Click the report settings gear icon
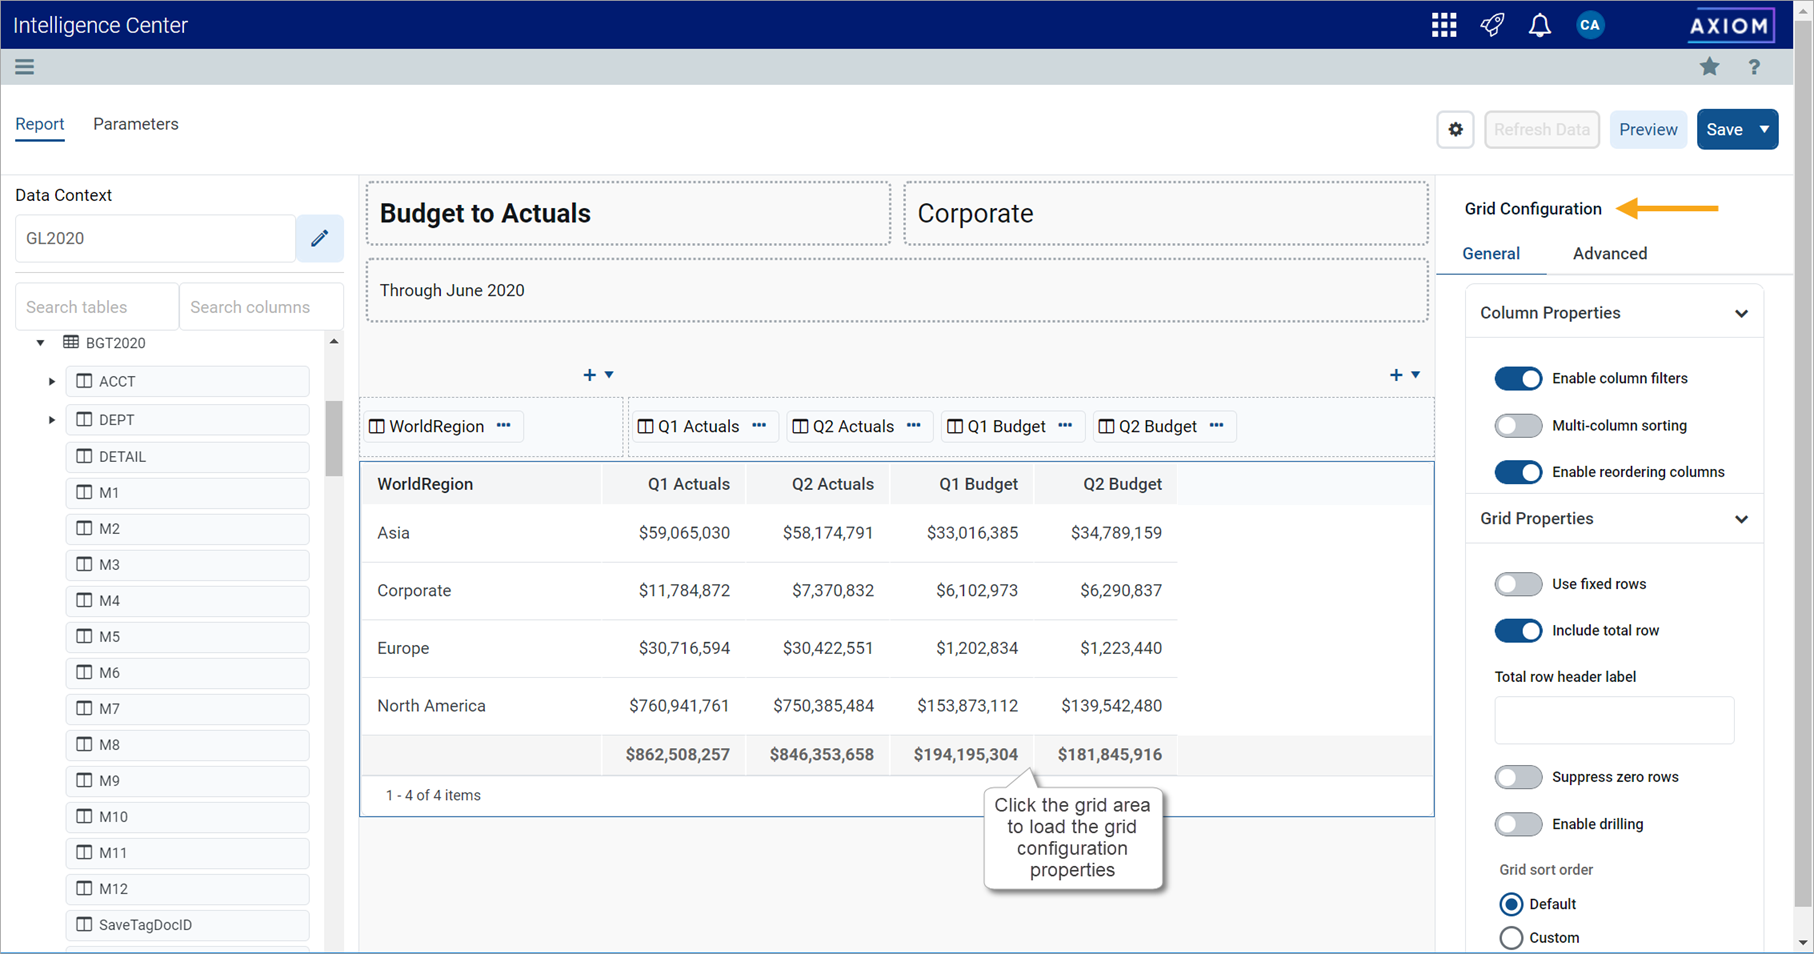The height and width of the screenshot is (954, 1814). [x=1455, y=130]
